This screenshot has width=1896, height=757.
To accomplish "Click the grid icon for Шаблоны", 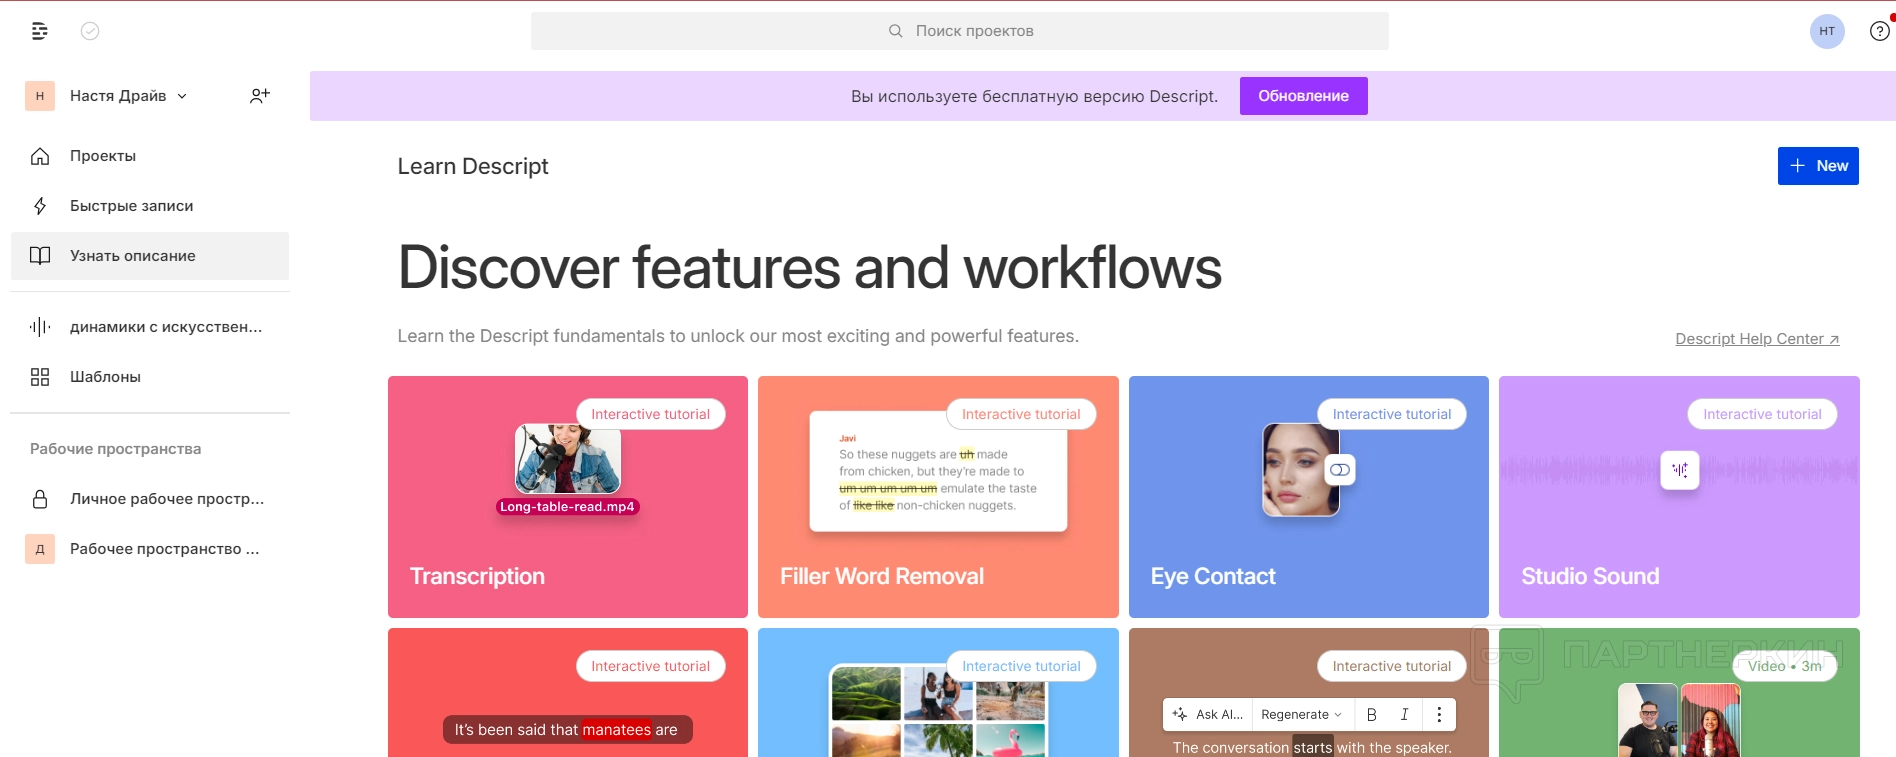I will pos(40,377).
